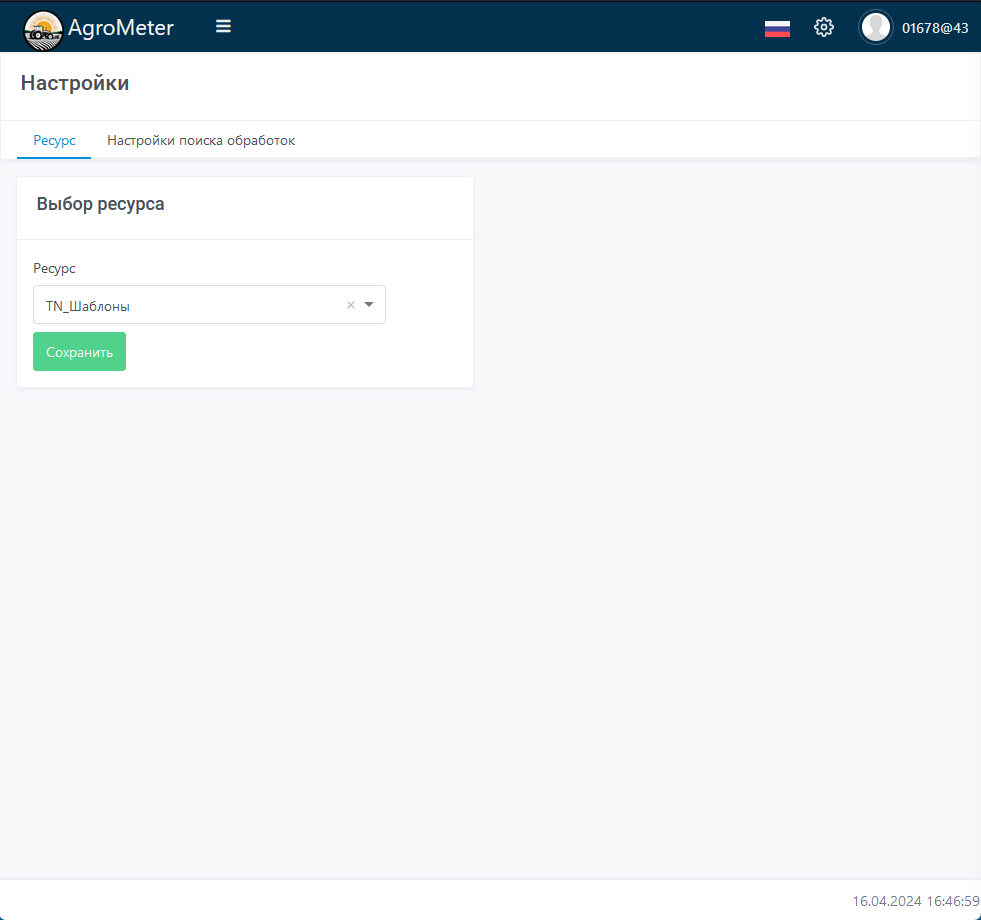Clear the TN_Шаблоны selection with the x icon

pos(351,305)
